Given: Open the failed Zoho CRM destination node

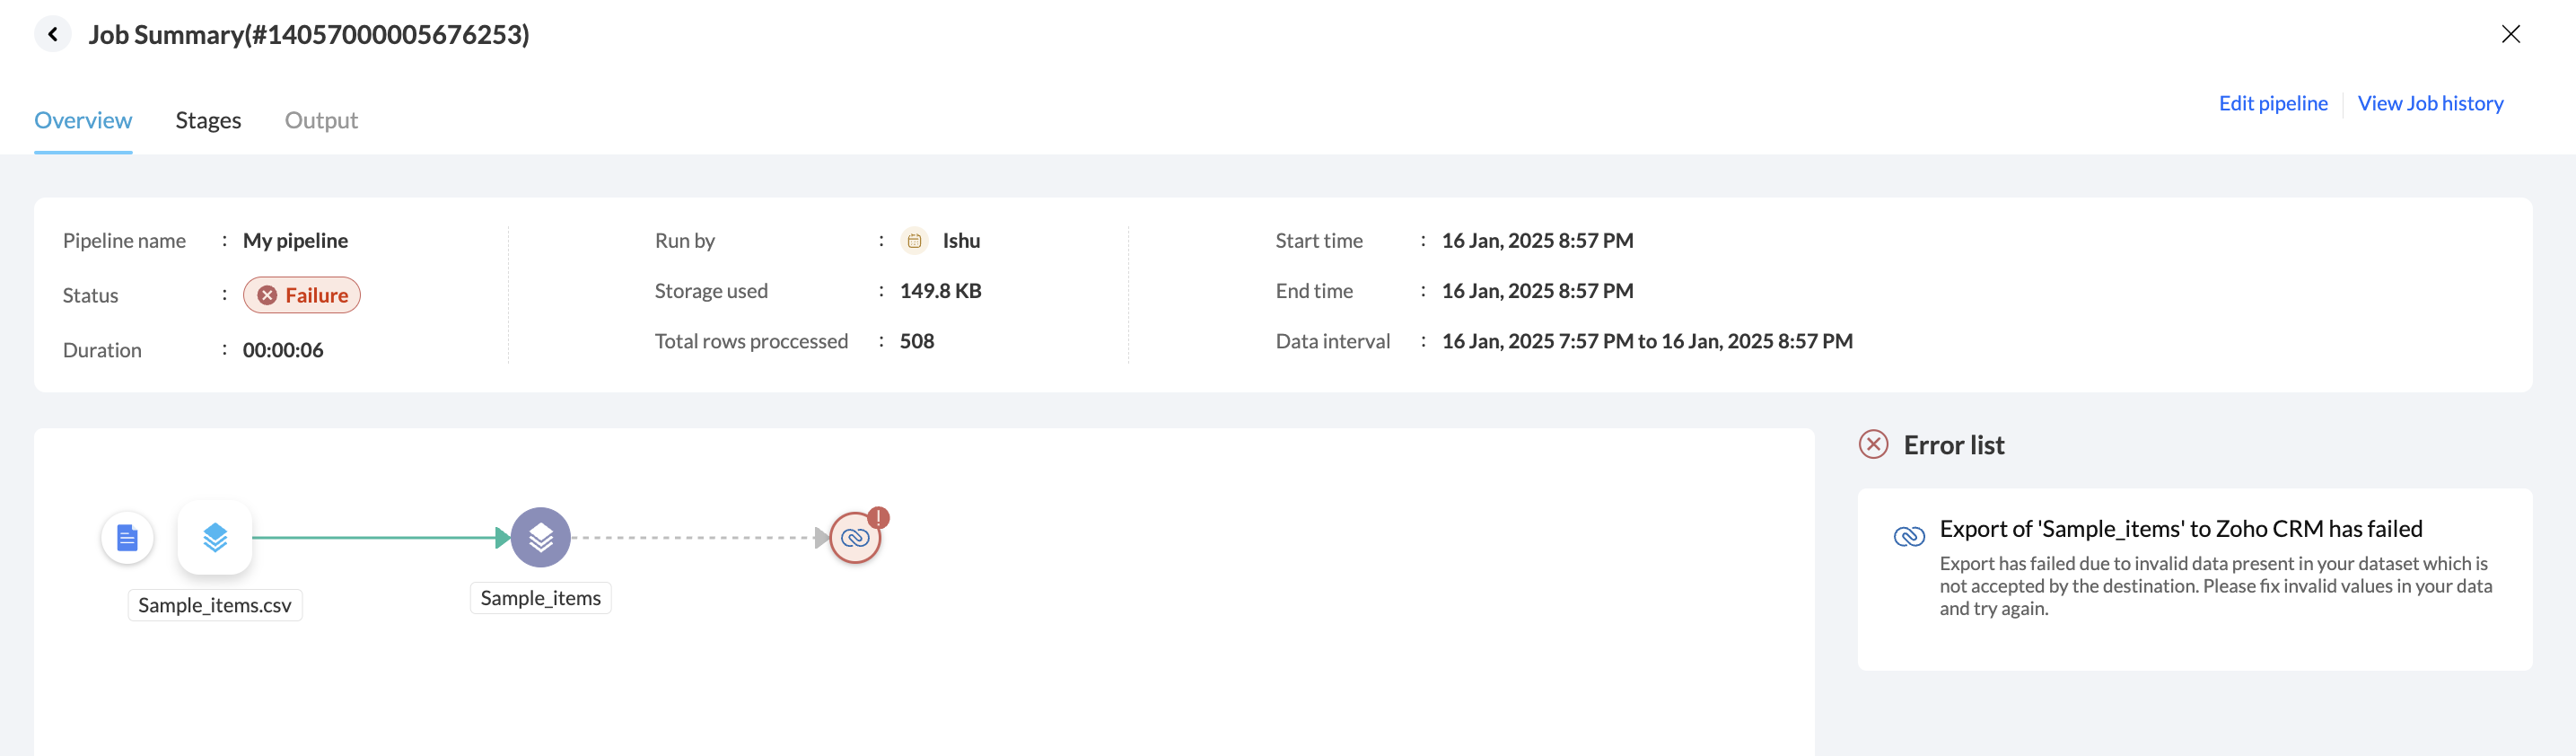Looking at the screenshot, I should coord(854,539).
